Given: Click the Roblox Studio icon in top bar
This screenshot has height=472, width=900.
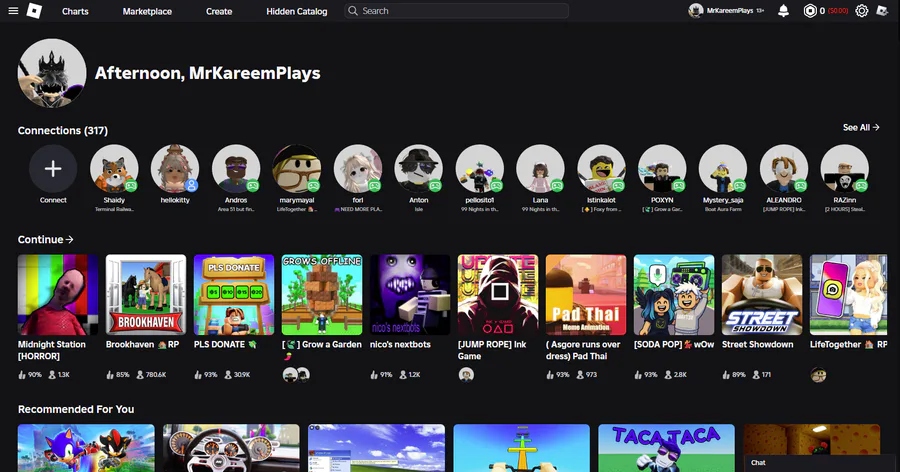Looking at the screenshot, I should tap(882, 11).
